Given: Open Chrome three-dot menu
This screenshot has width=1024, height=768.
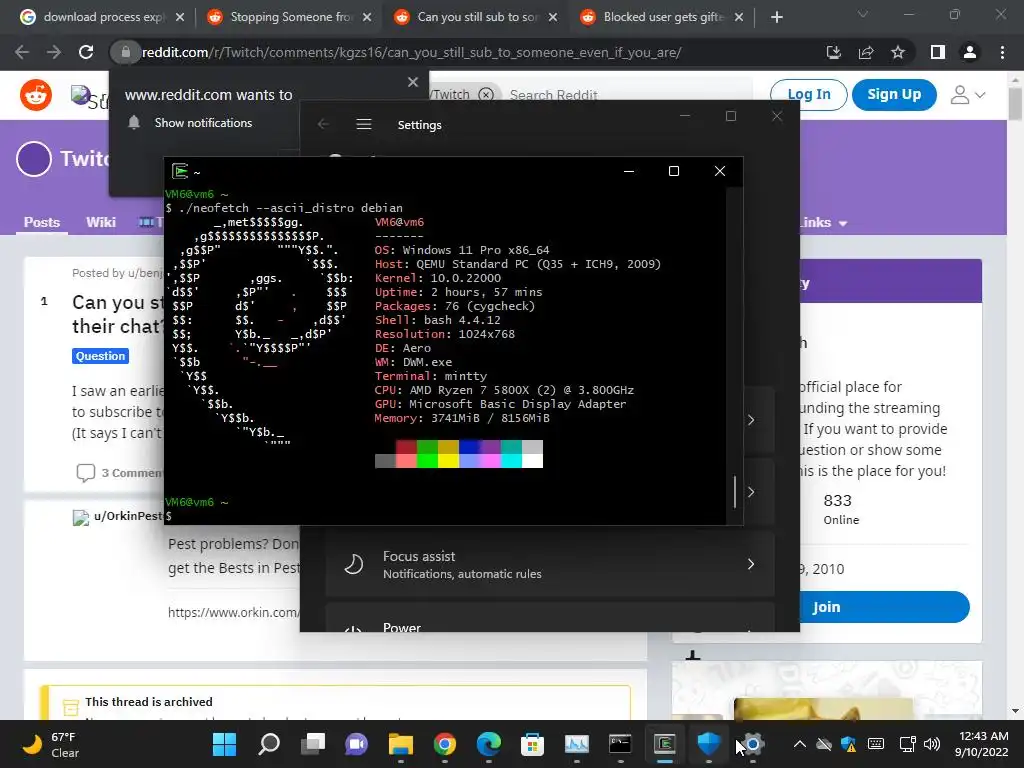Looking at the screenshot, I should 1002,52.
